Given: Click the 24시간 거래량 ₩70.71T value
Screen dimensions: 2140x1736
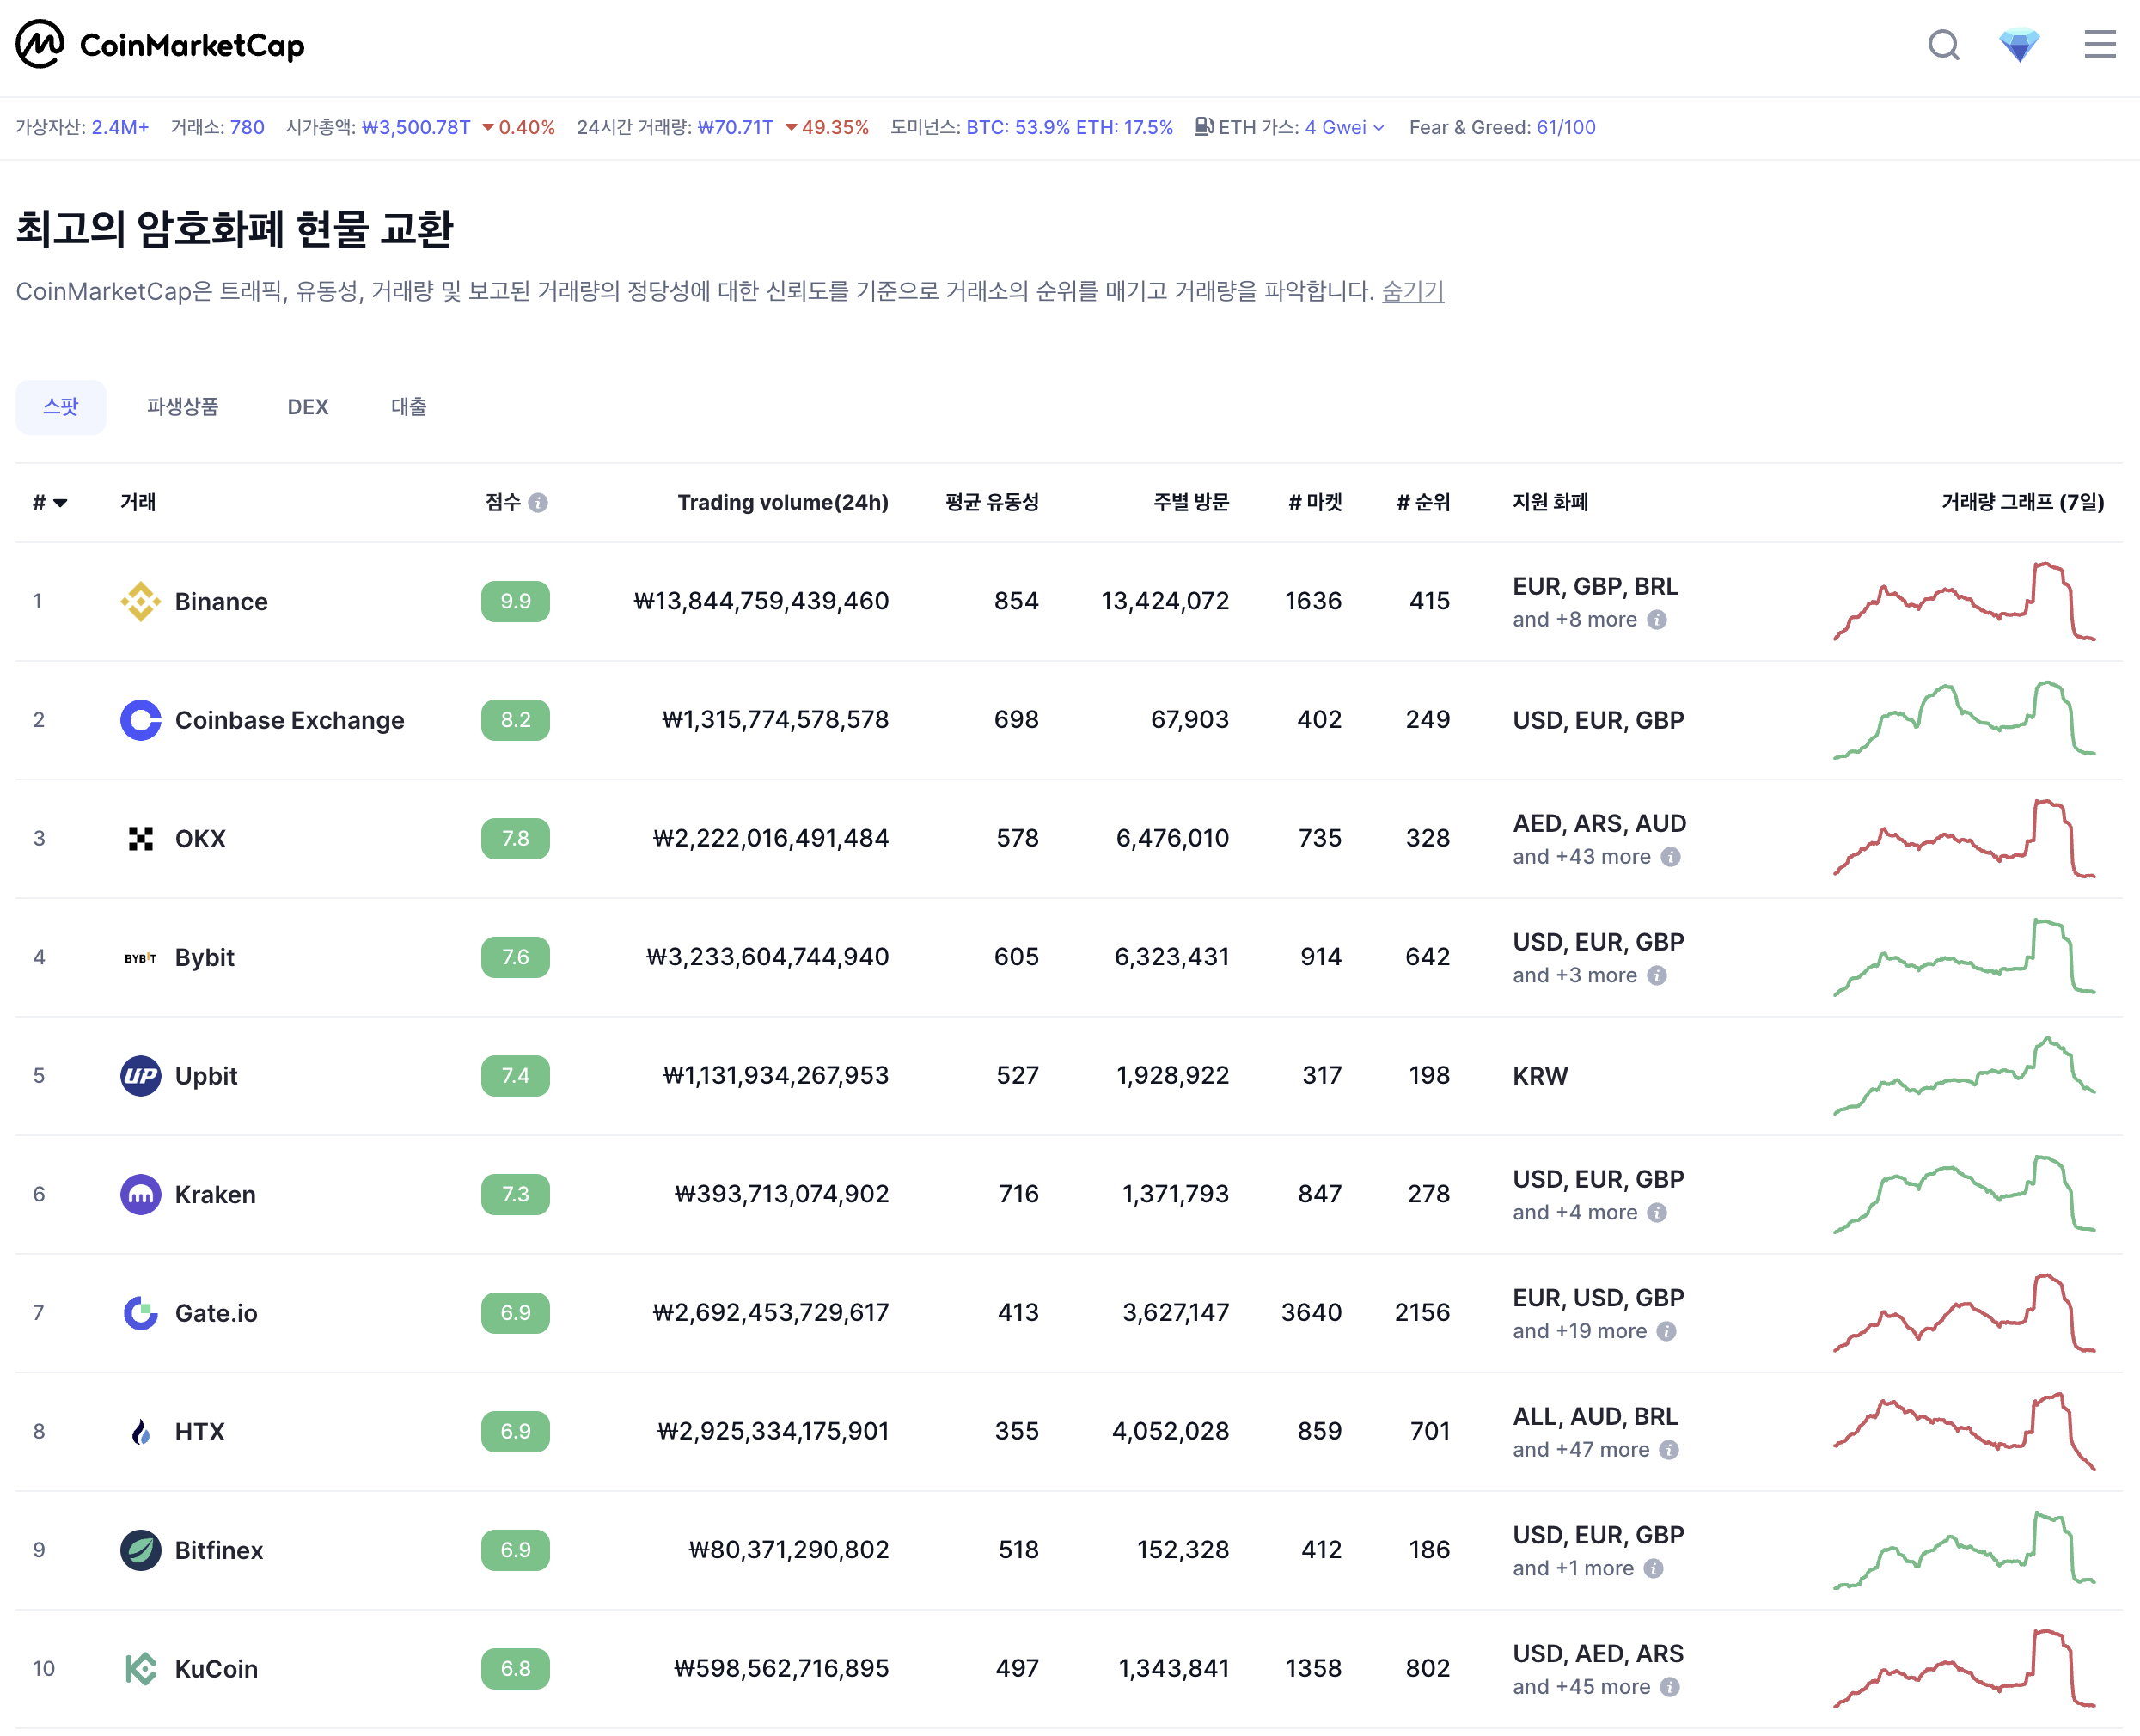Looking at the screenshot, I should tap(736, 127).
